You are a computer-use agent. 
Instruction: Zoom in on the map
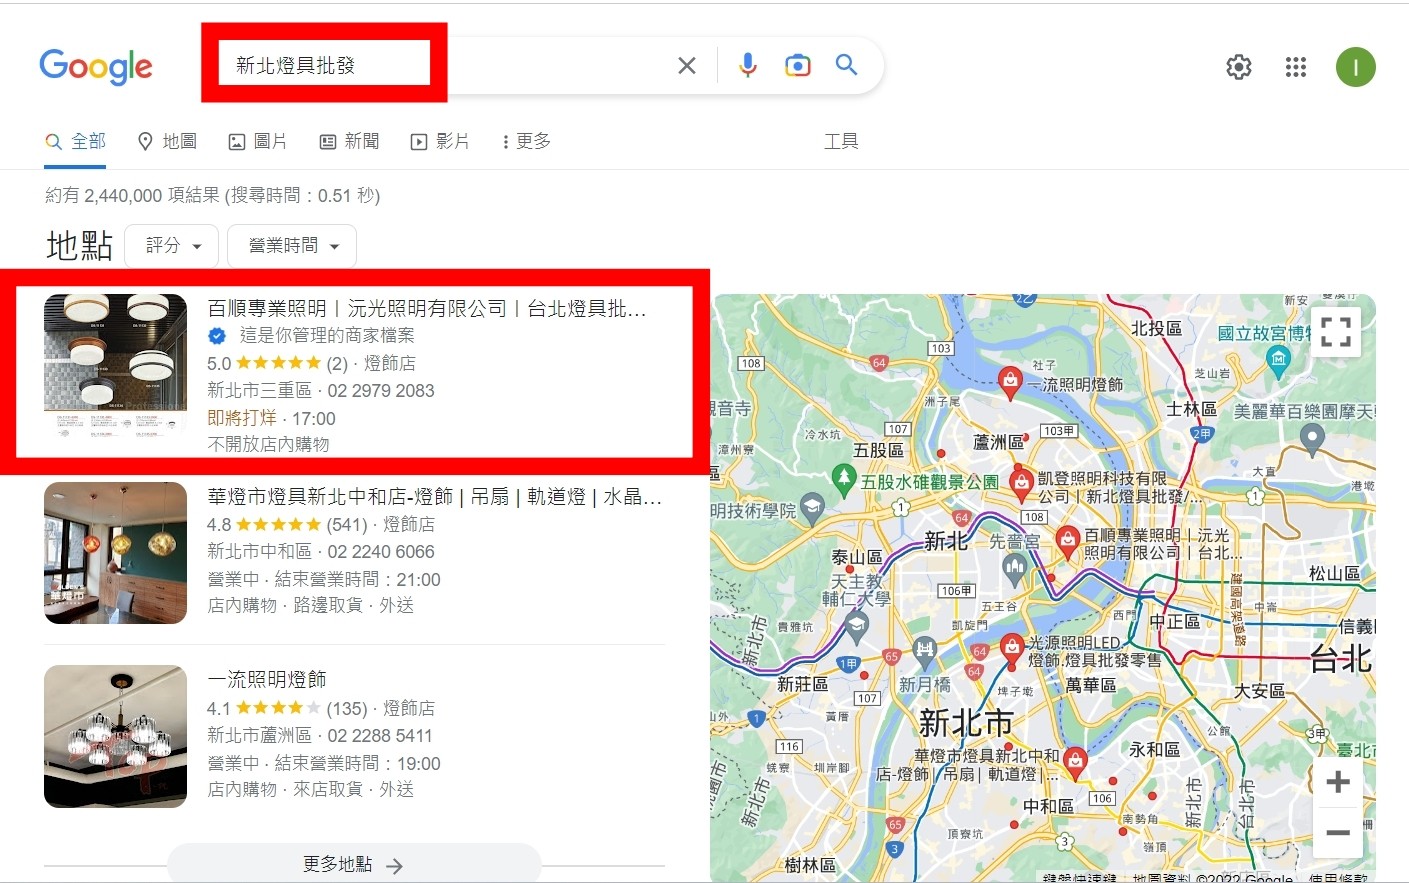click(1338, 782)
